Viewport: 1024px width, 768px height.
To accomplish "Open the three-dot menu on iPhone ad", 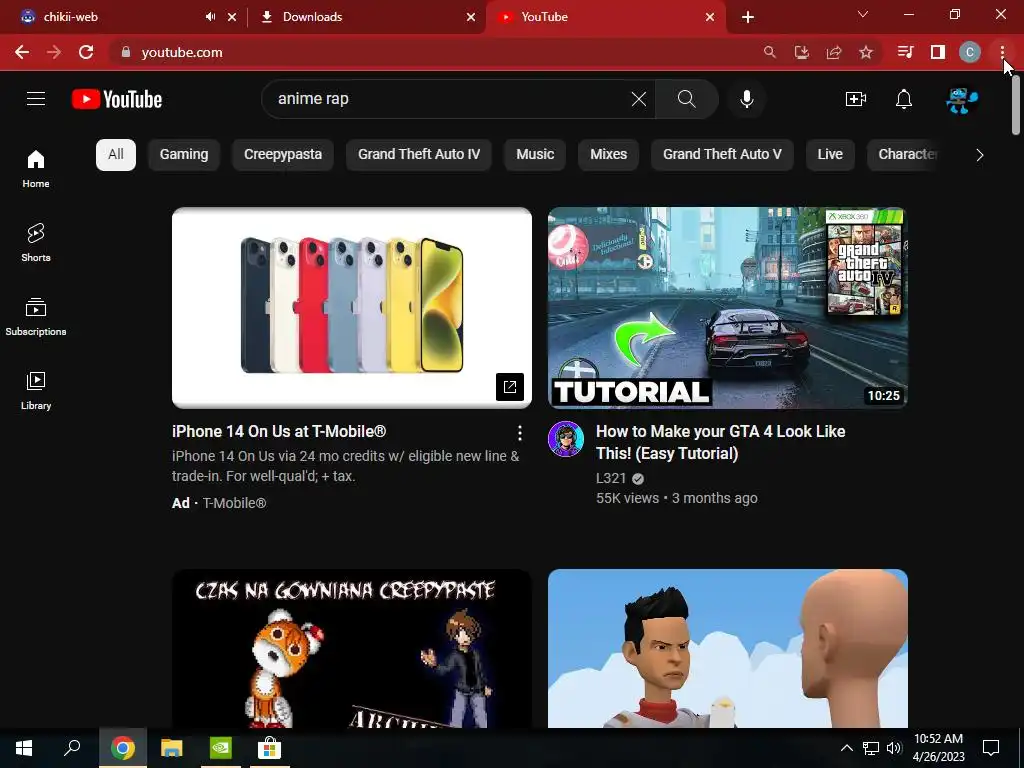I will (520, 432).
